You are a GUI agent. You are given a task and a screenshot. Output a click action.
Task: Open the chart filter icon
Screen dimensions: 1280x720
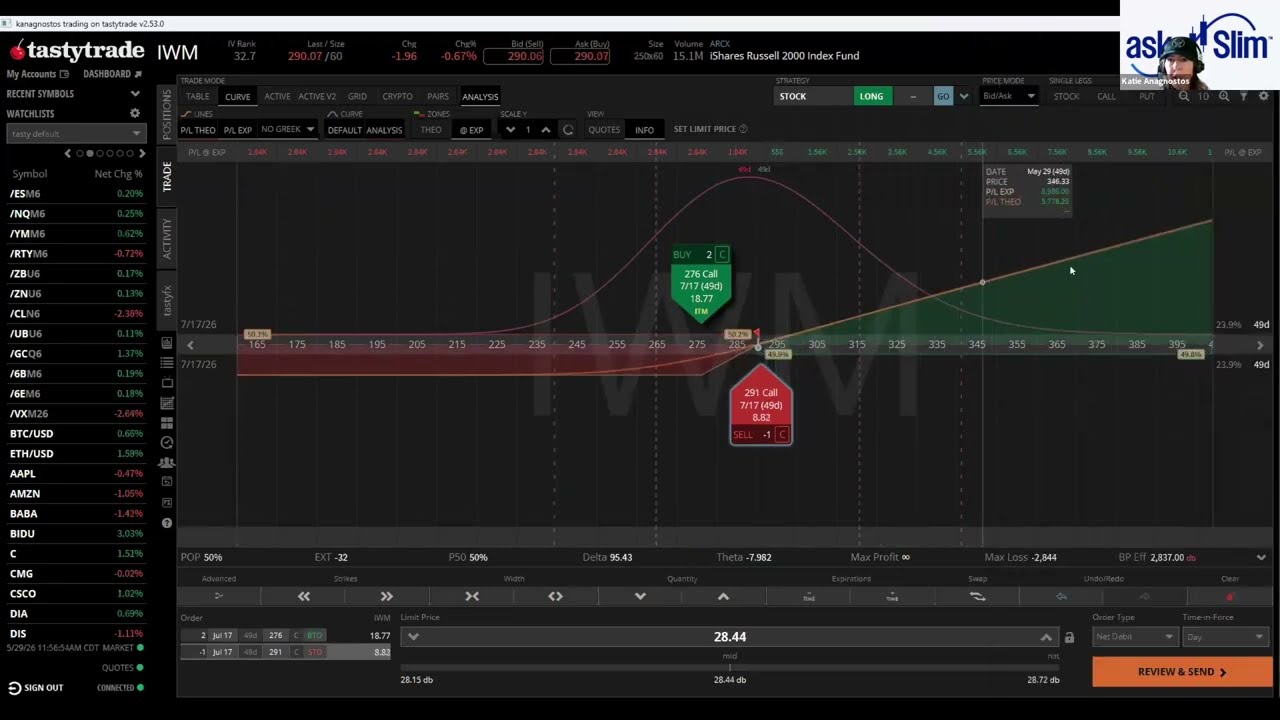coord(1244,96)
